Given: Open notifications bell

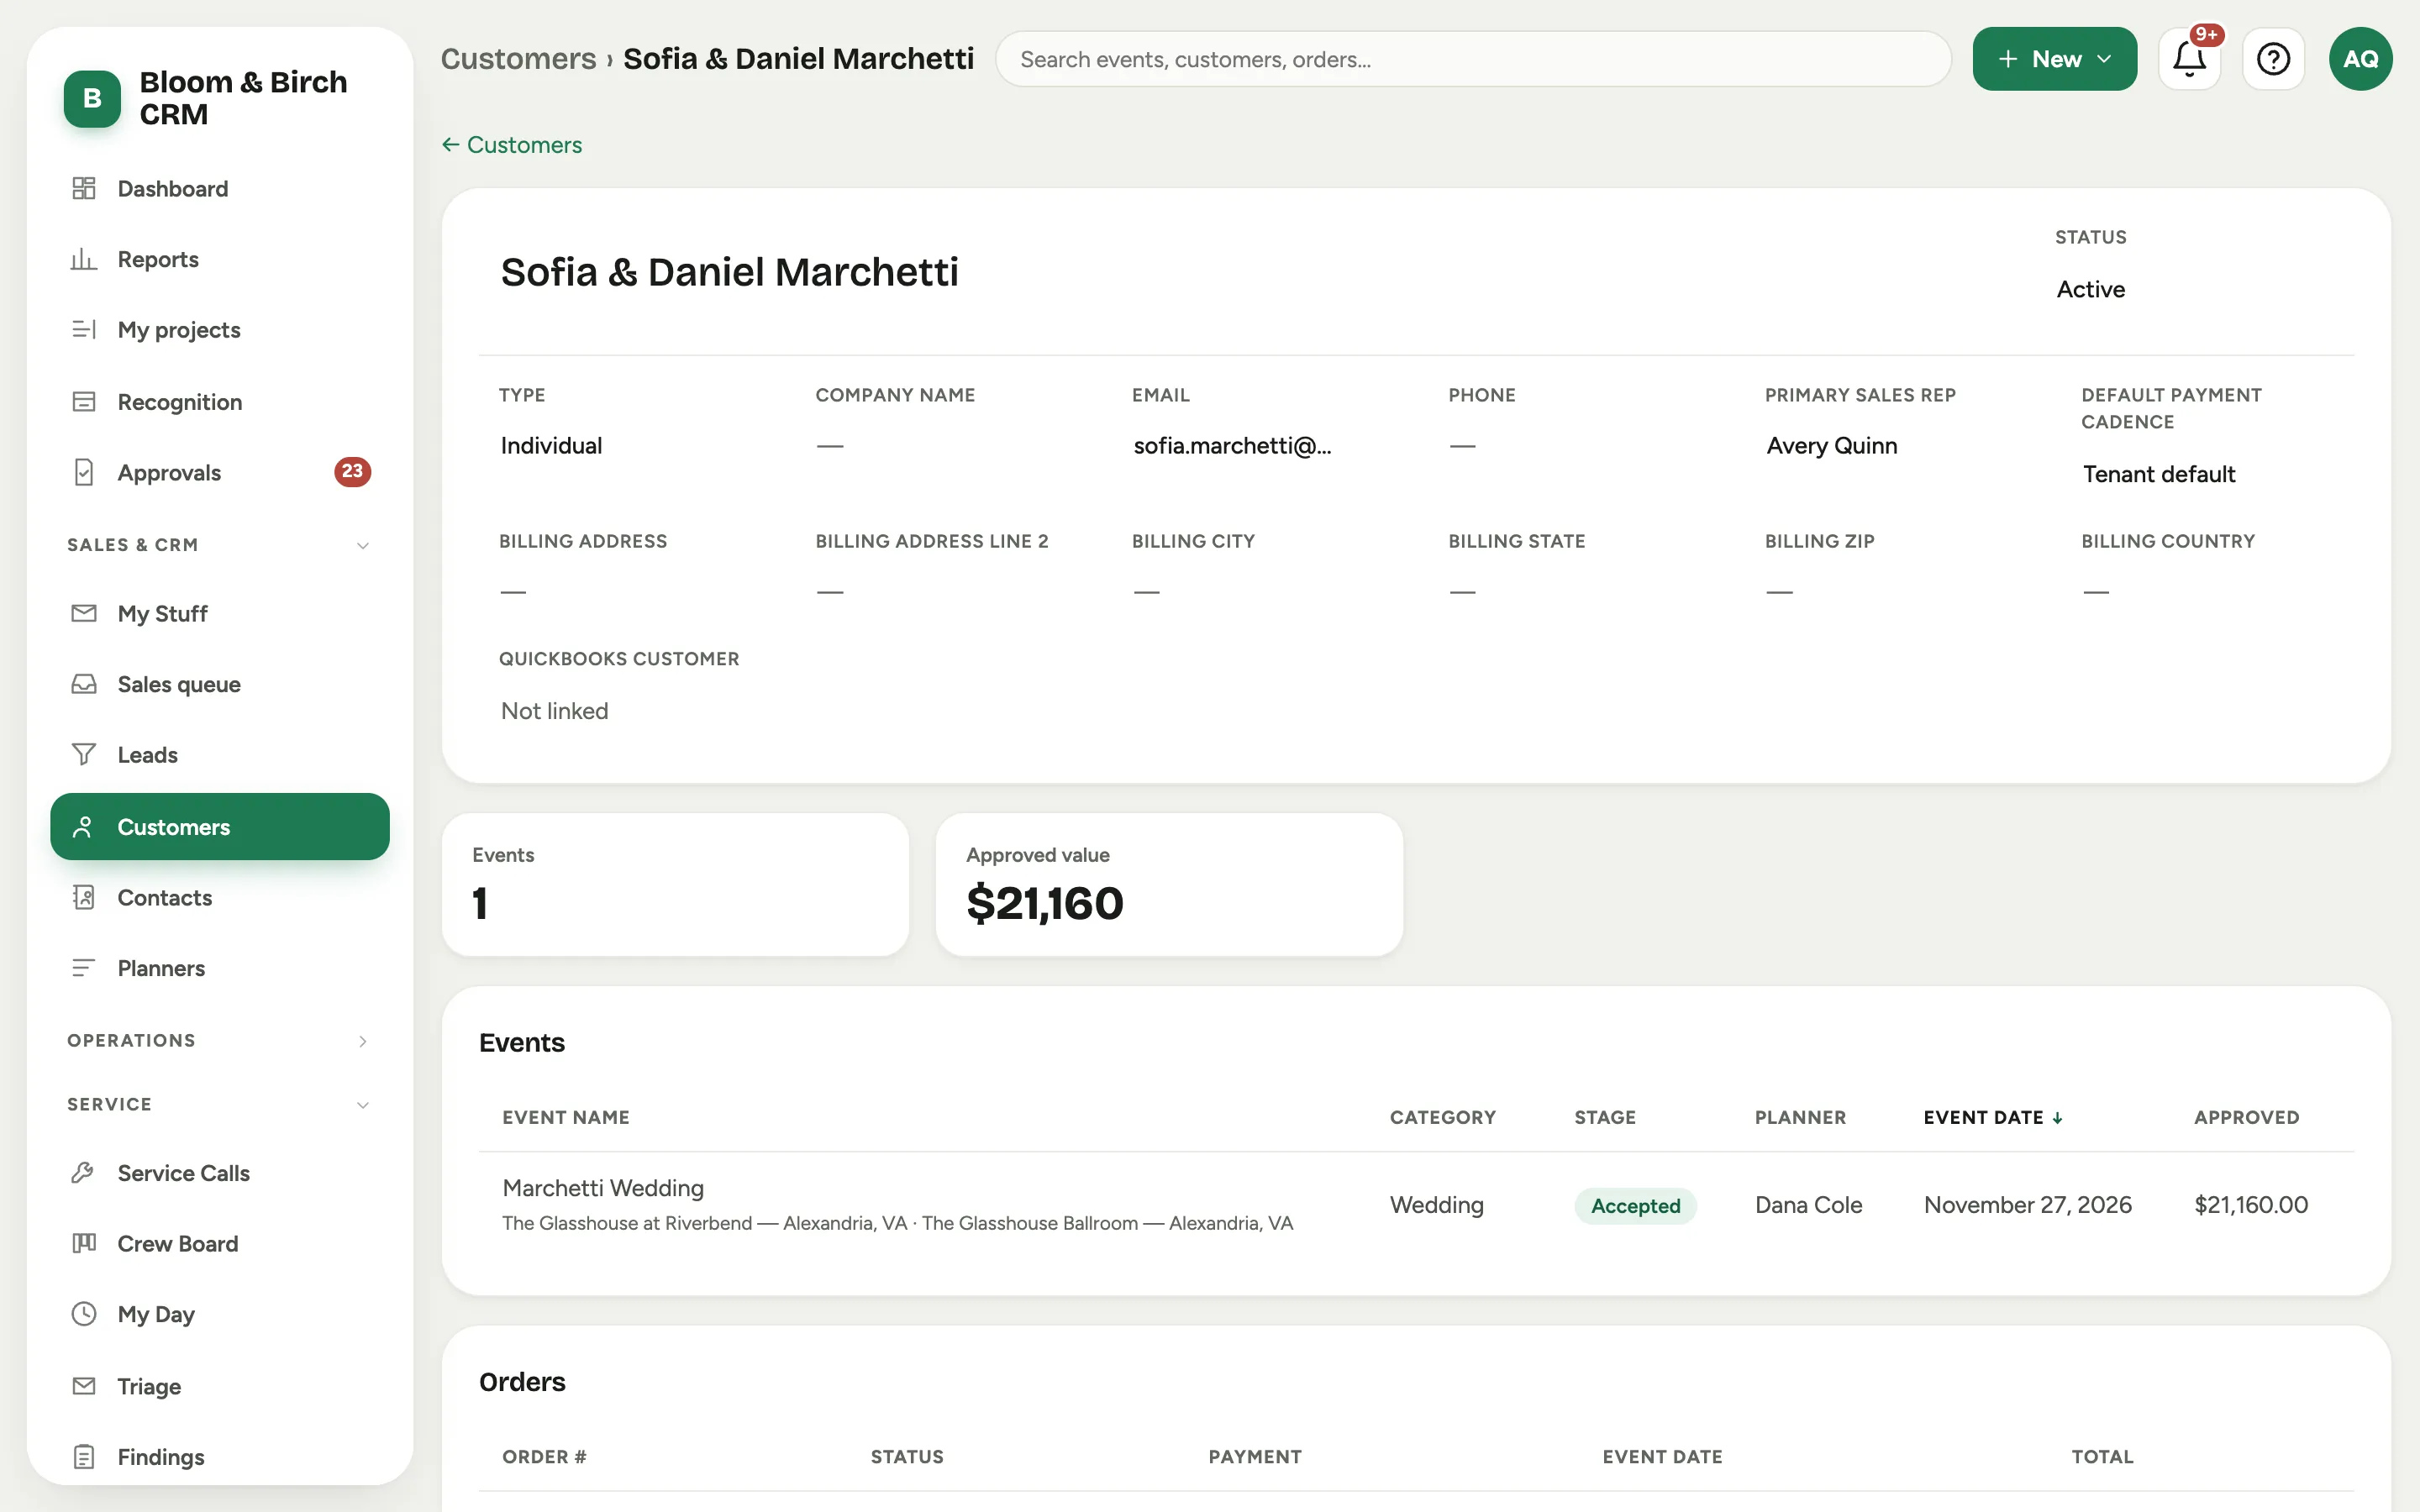Looking at the screenshot, I should coord(2189,59).
